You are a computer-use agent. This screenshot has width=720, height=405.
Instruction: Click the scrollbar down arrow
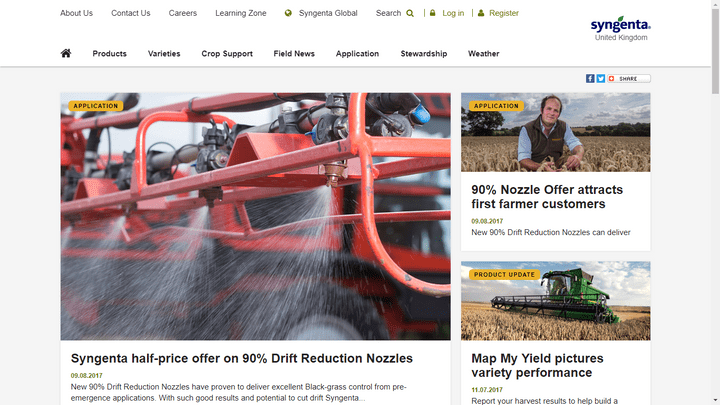[715, 401]
